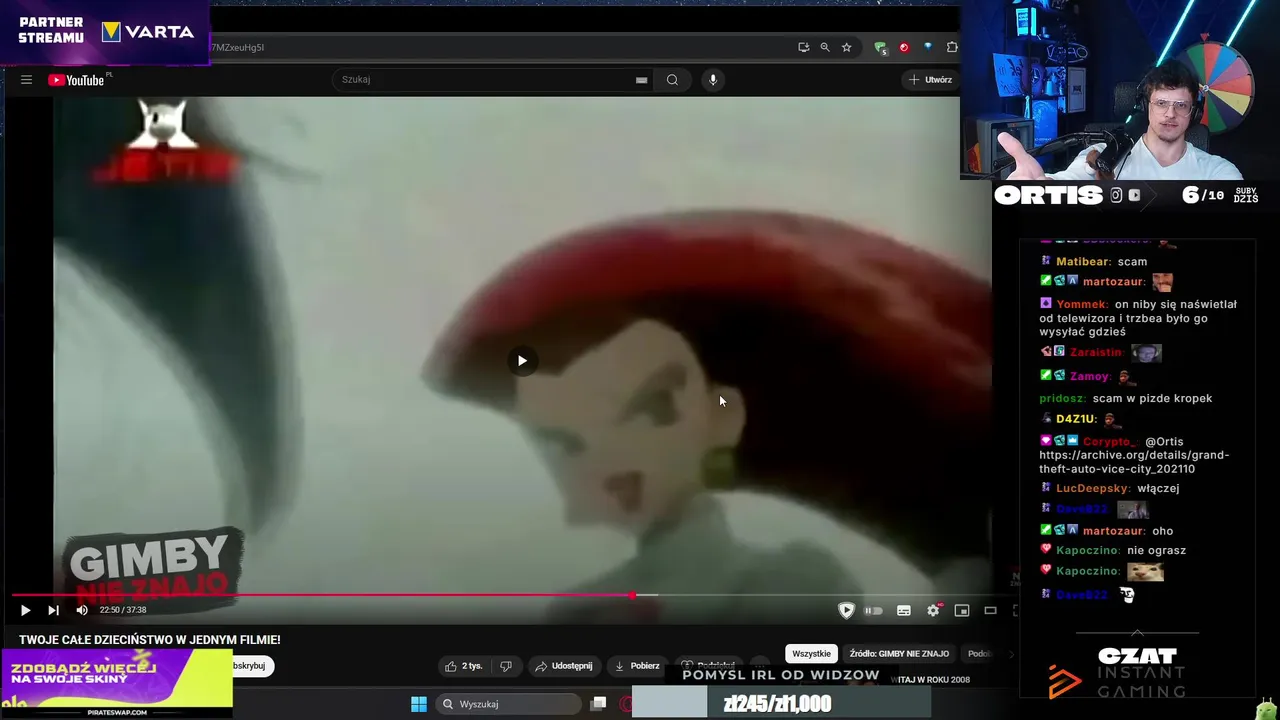Click the Windows taskbar Wyszukaj search box
Image resolution: width=1280 pixels, height=720 pixels.
(x=507, y=704)
